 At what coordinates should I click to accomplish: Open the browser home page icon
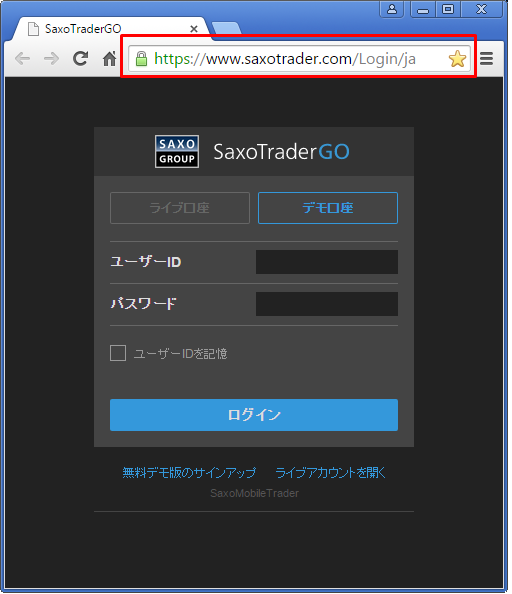(109, 59)
